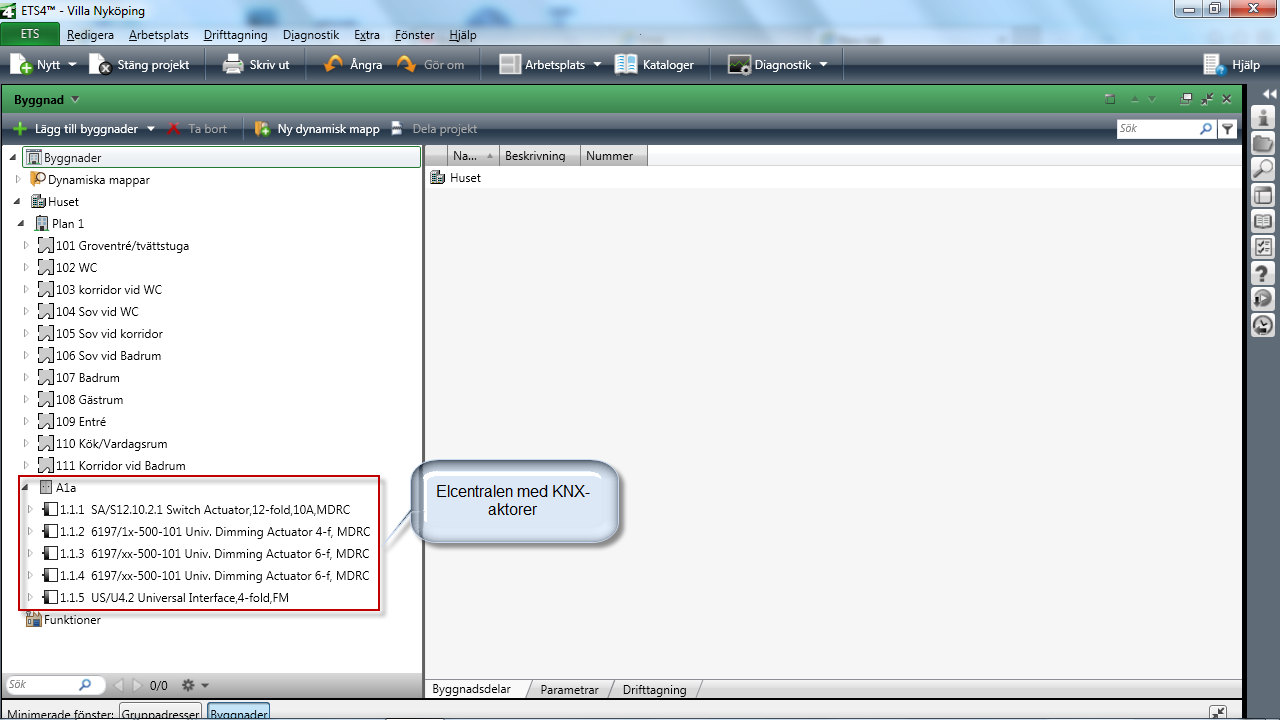Click the Skriv ut printer icon

point(233,65)
